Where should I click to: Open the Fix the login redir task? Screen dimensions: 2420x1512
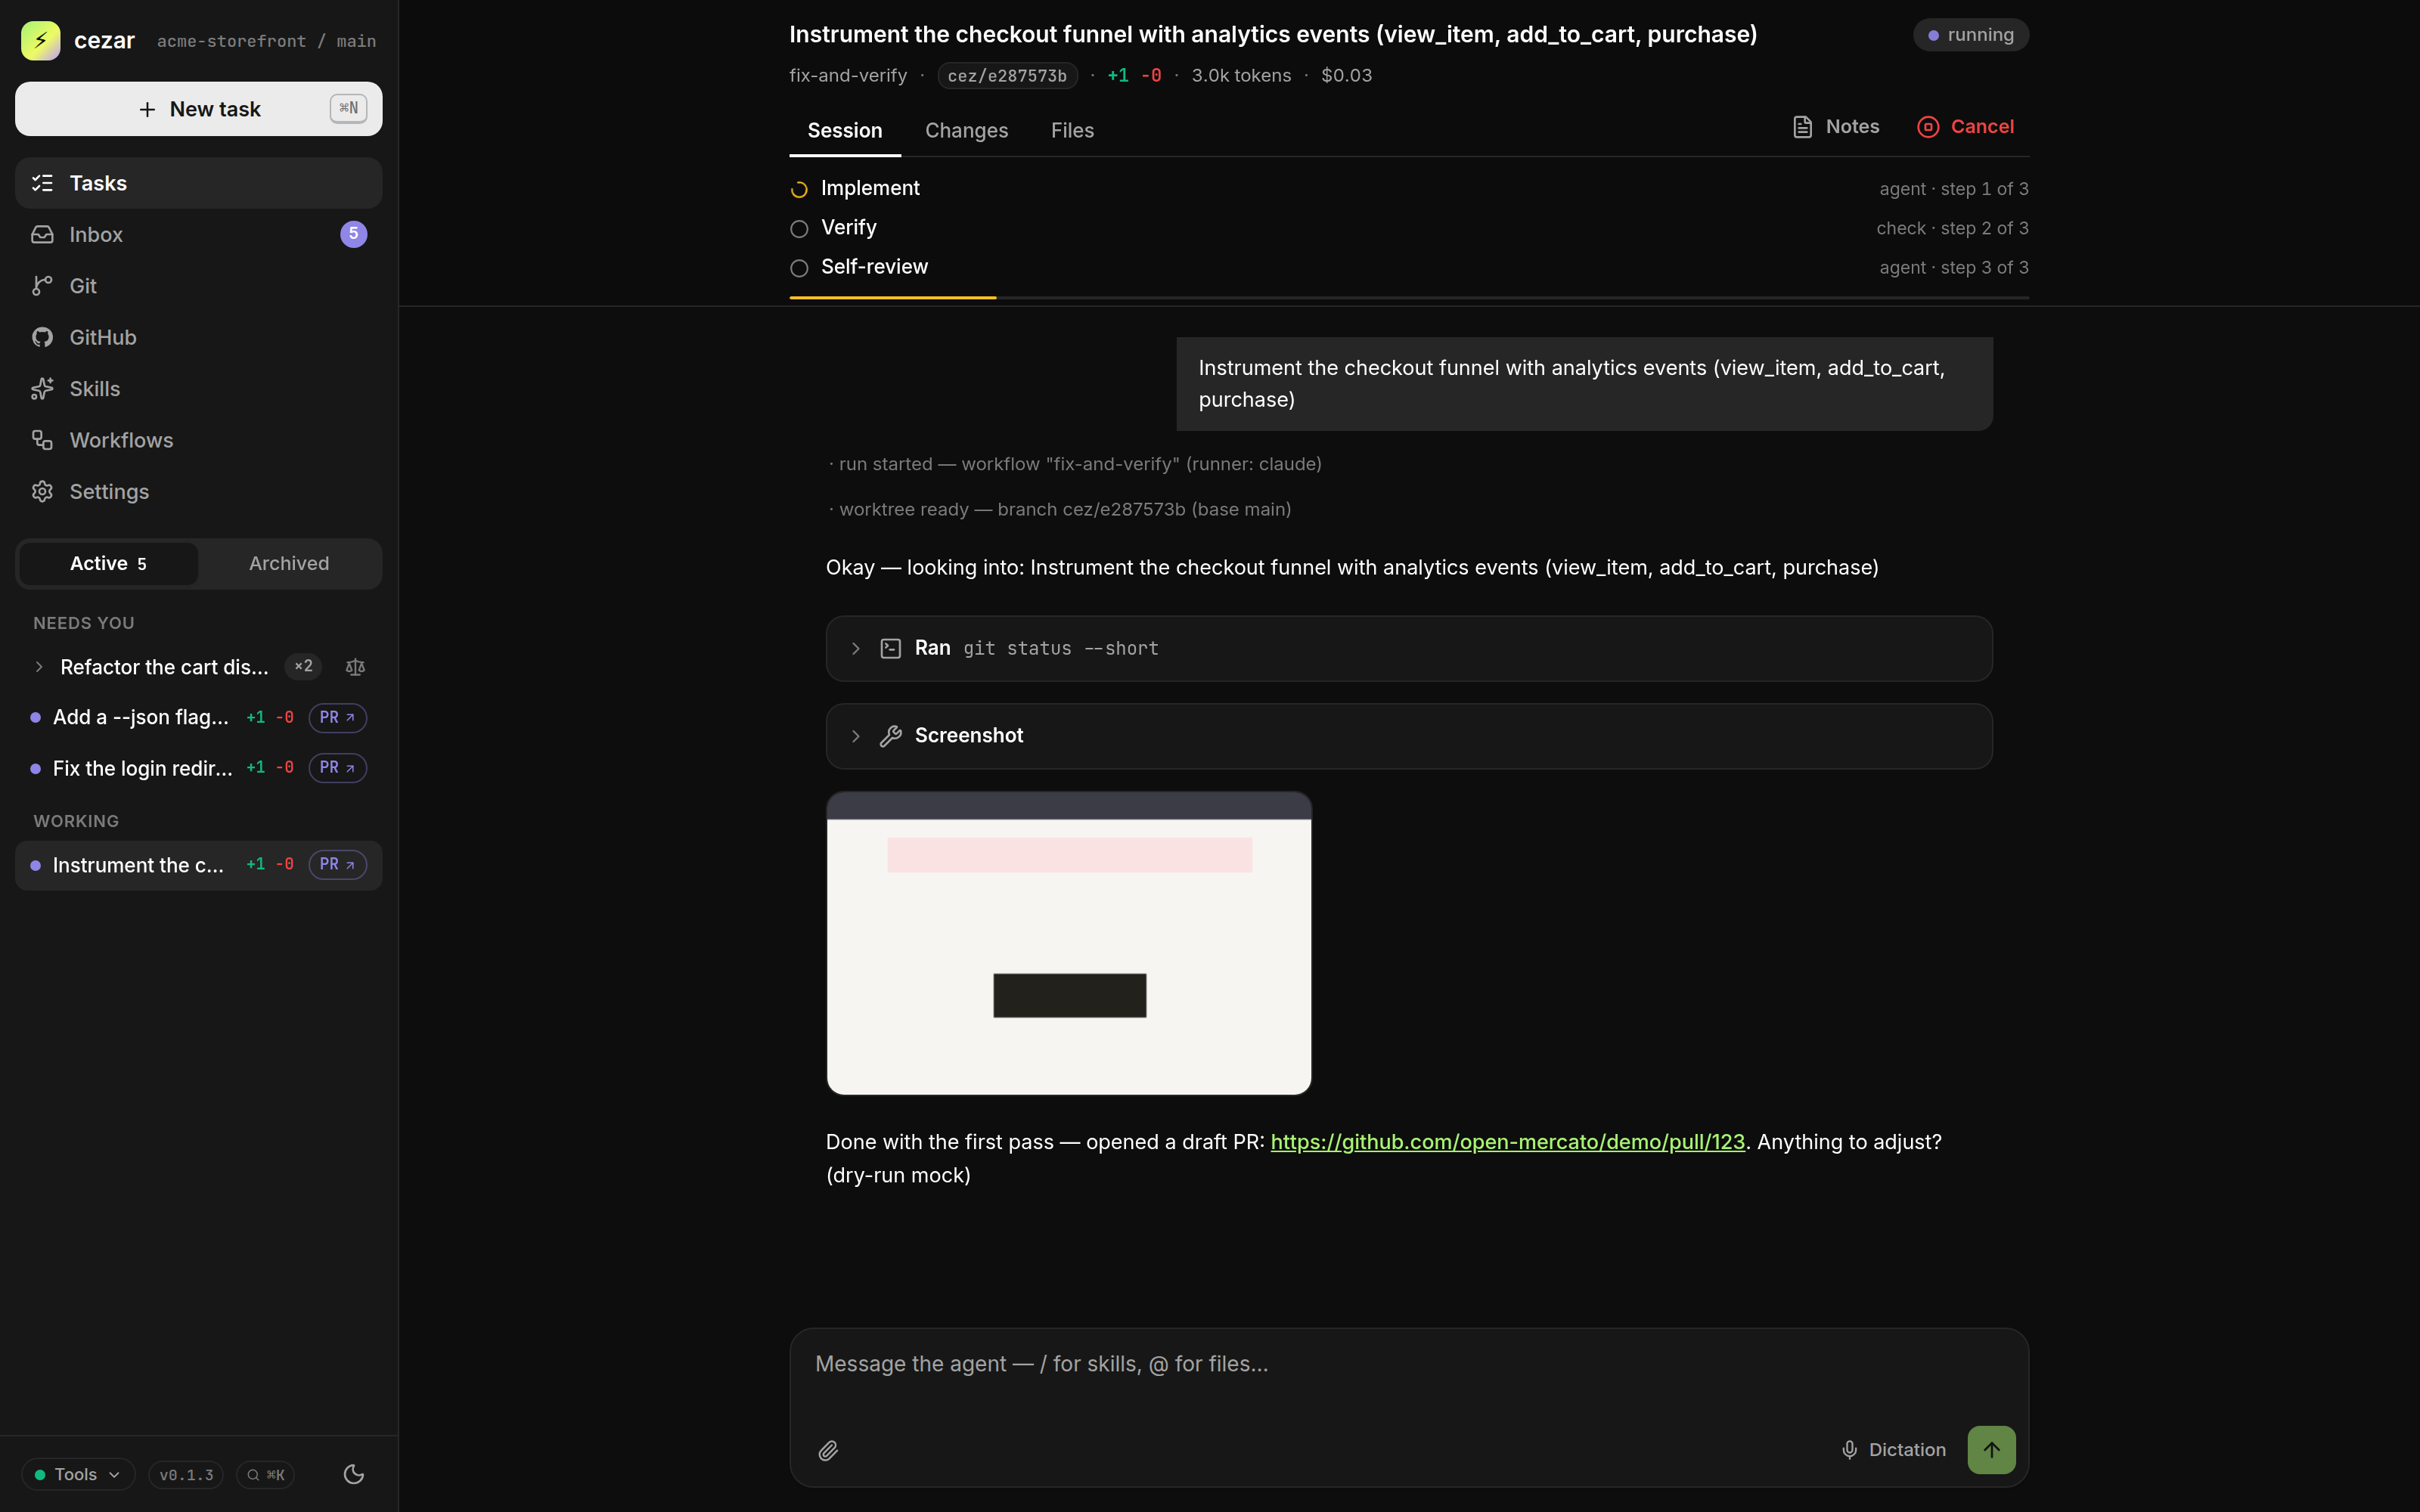pos(142,768)
